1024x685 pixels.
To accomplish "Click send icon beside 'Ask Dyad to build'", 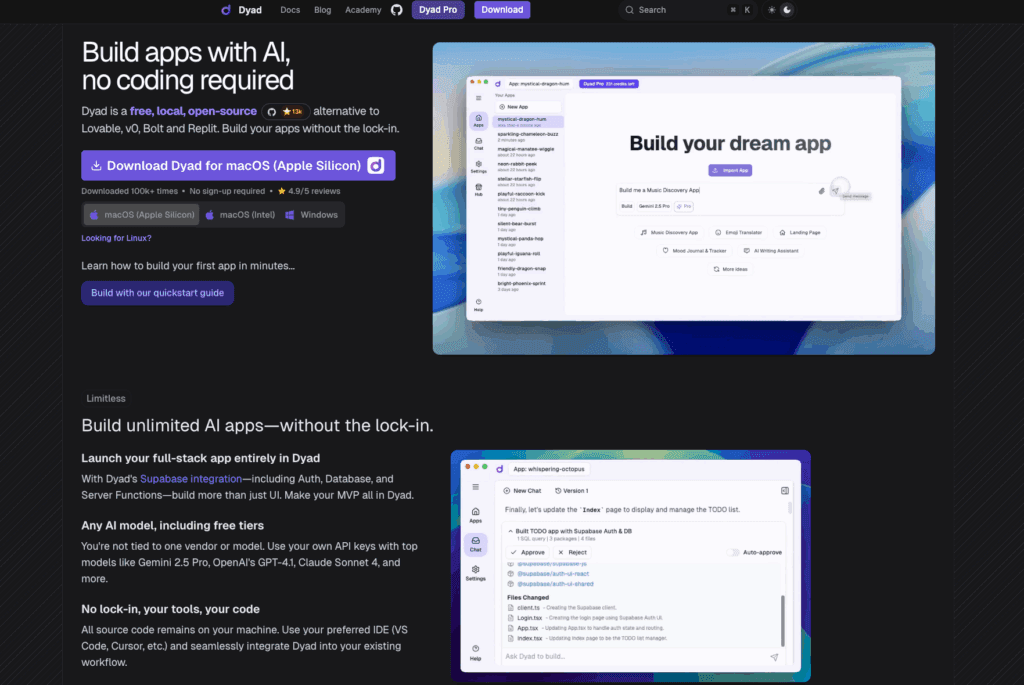I will click(775, 657).
